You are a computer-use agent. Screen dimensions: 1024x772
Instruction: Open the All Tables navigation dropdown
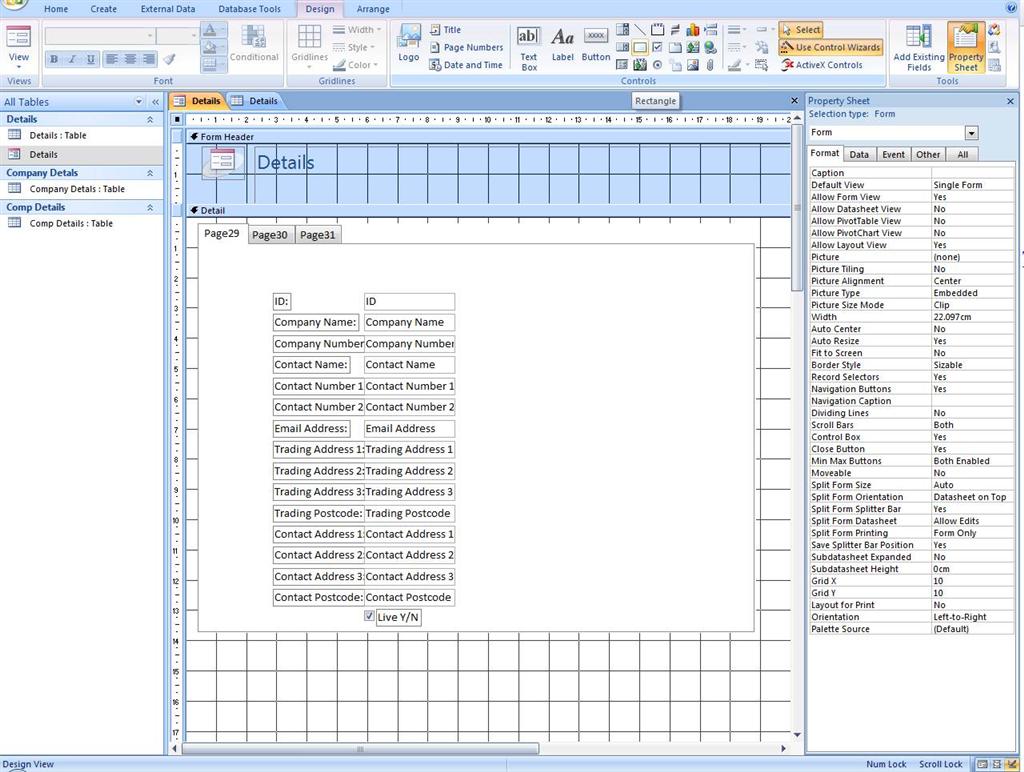[138, 101]
